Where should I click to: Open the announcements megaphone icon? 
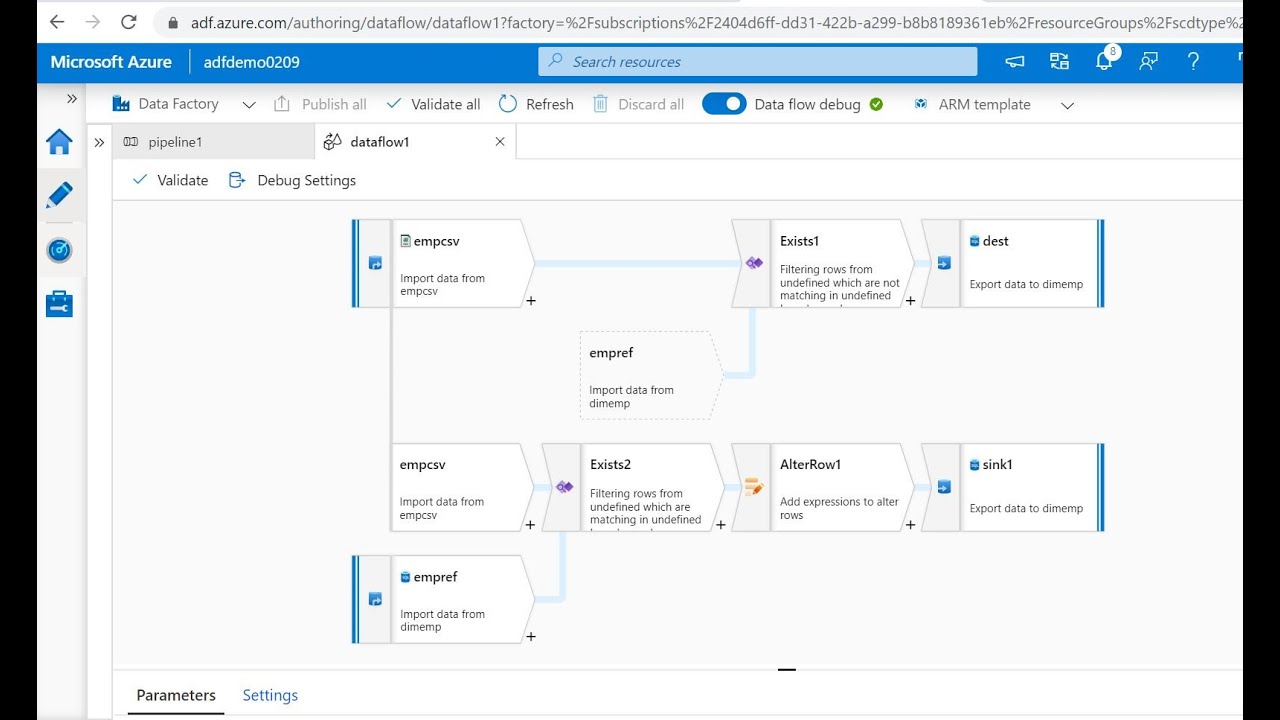1015,61
